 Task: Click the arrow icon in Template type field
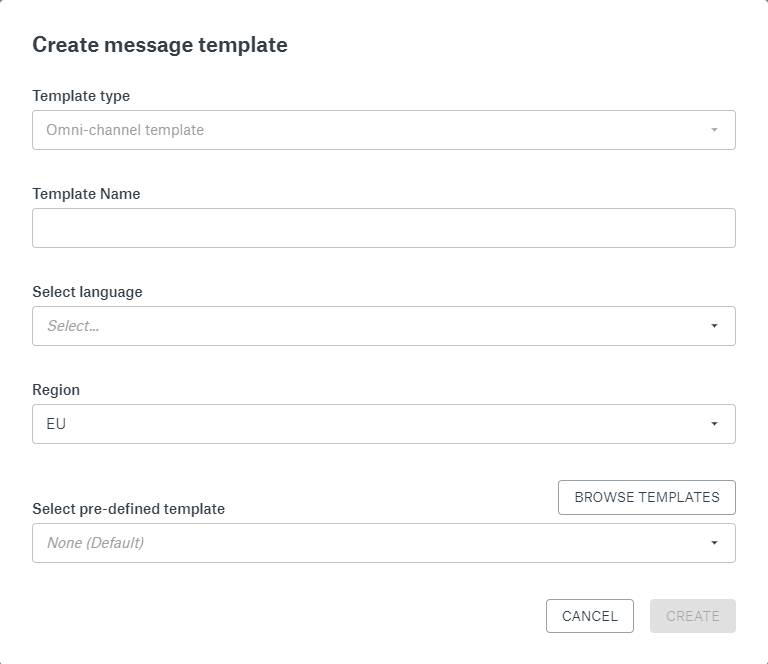tap(714, 130)
